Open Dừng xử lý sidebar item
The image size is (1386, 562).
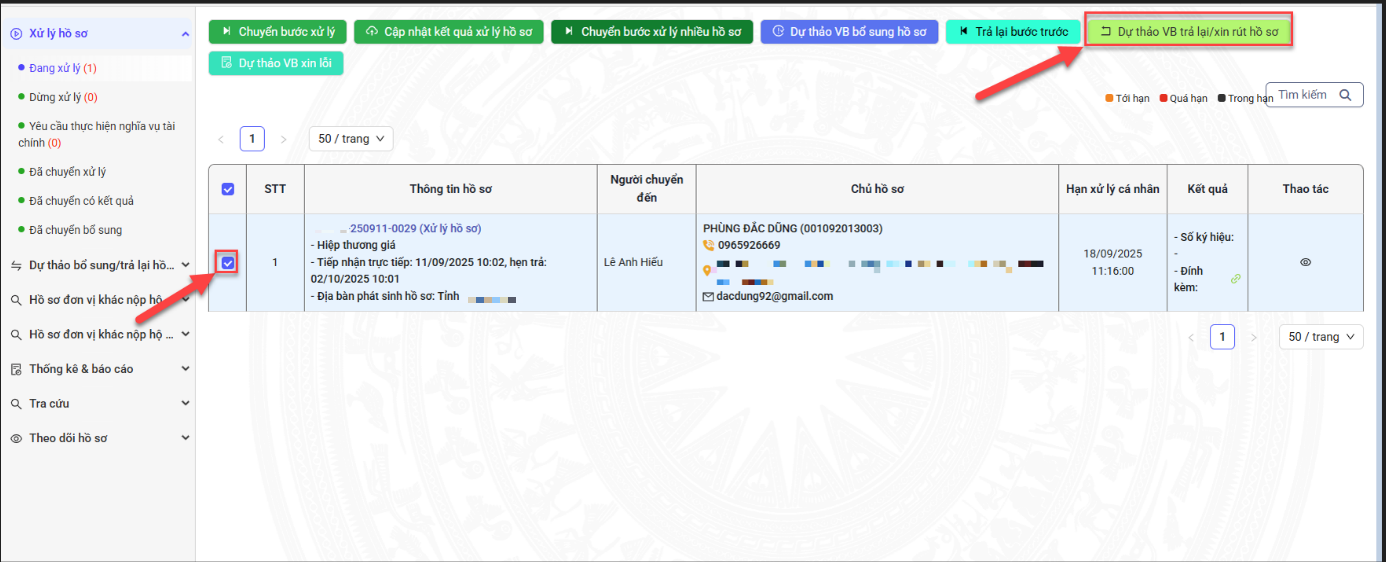(63, 97)
